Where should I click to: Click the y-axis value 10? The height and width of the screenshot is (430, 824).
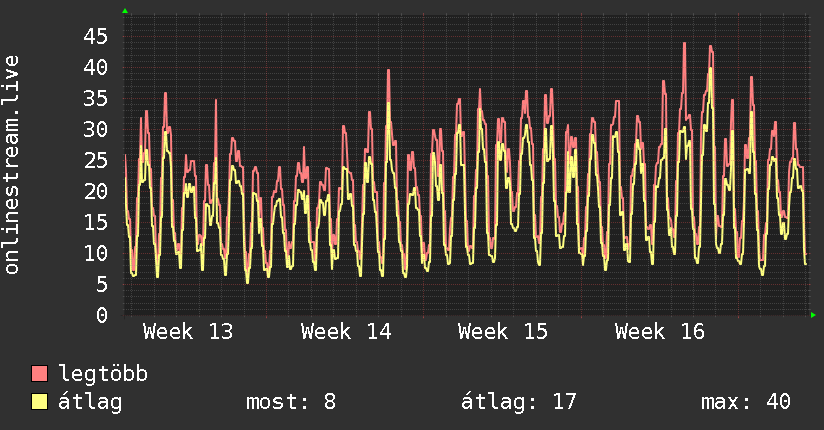pos(95,253)
